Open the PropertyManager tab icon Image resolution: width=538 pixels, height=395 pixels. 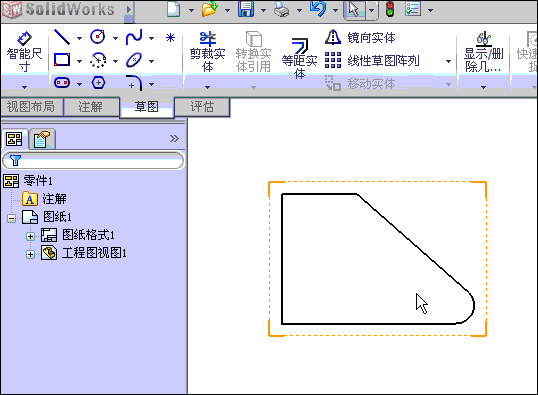click(x=42, y=139)
